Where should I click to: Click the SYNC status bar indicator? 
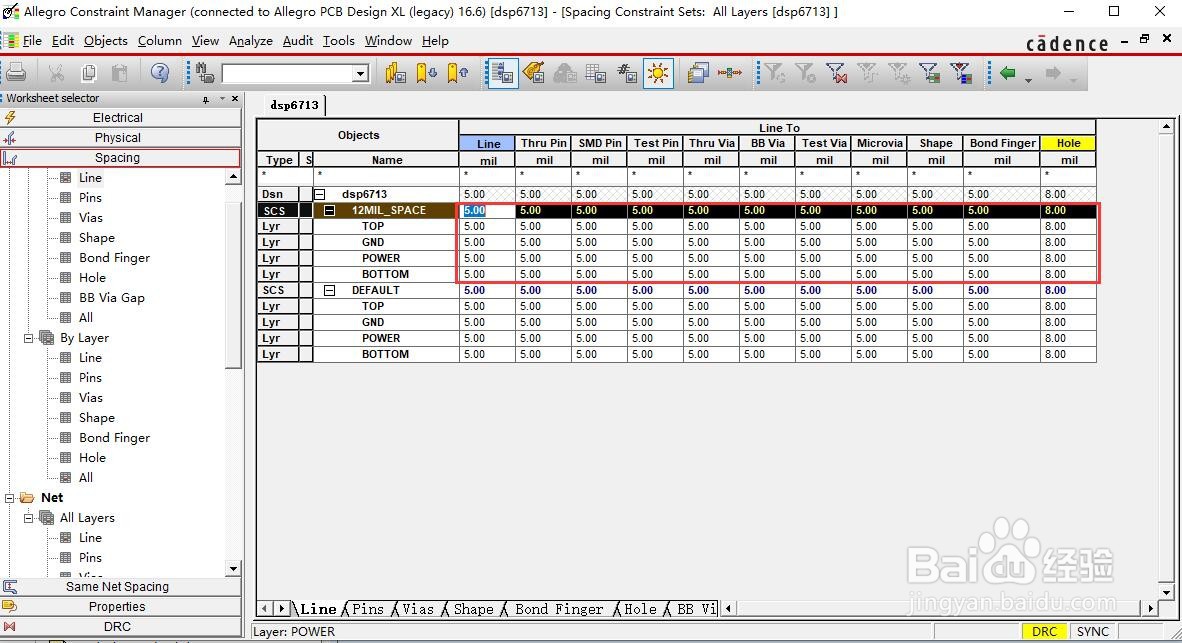(1092, 632)
